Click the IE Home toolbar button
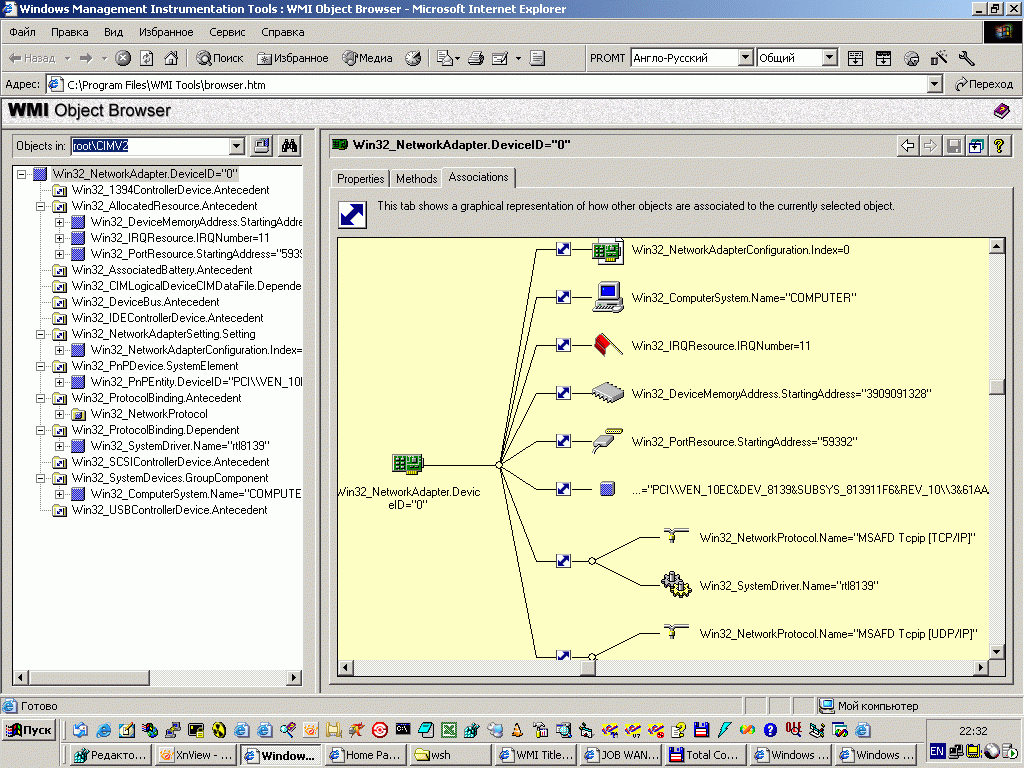Screen dimensions: 1024x768 (x=171, y=58)
